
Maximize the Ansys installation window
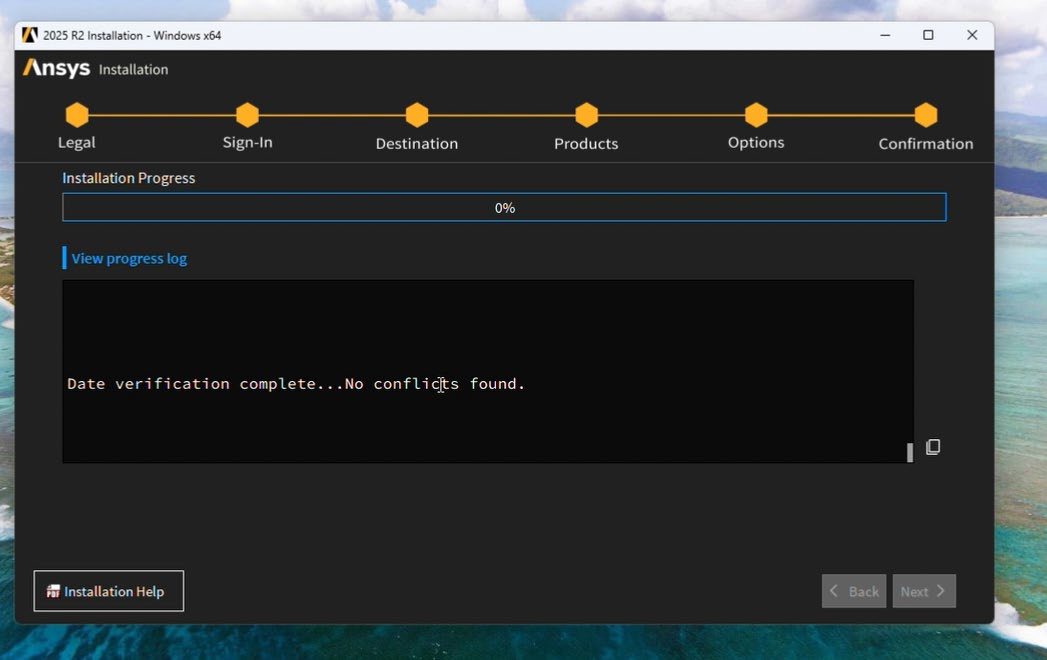(x=928, y=35)
